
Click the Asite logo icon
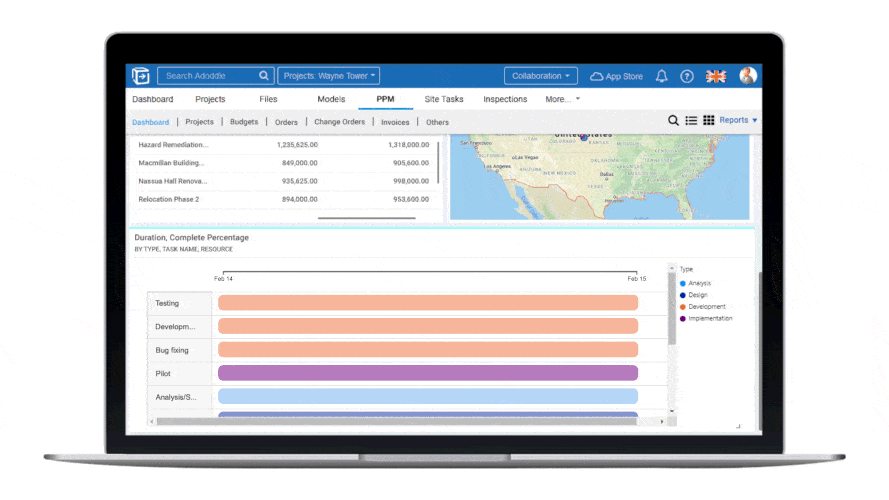[x=141, y=76]
